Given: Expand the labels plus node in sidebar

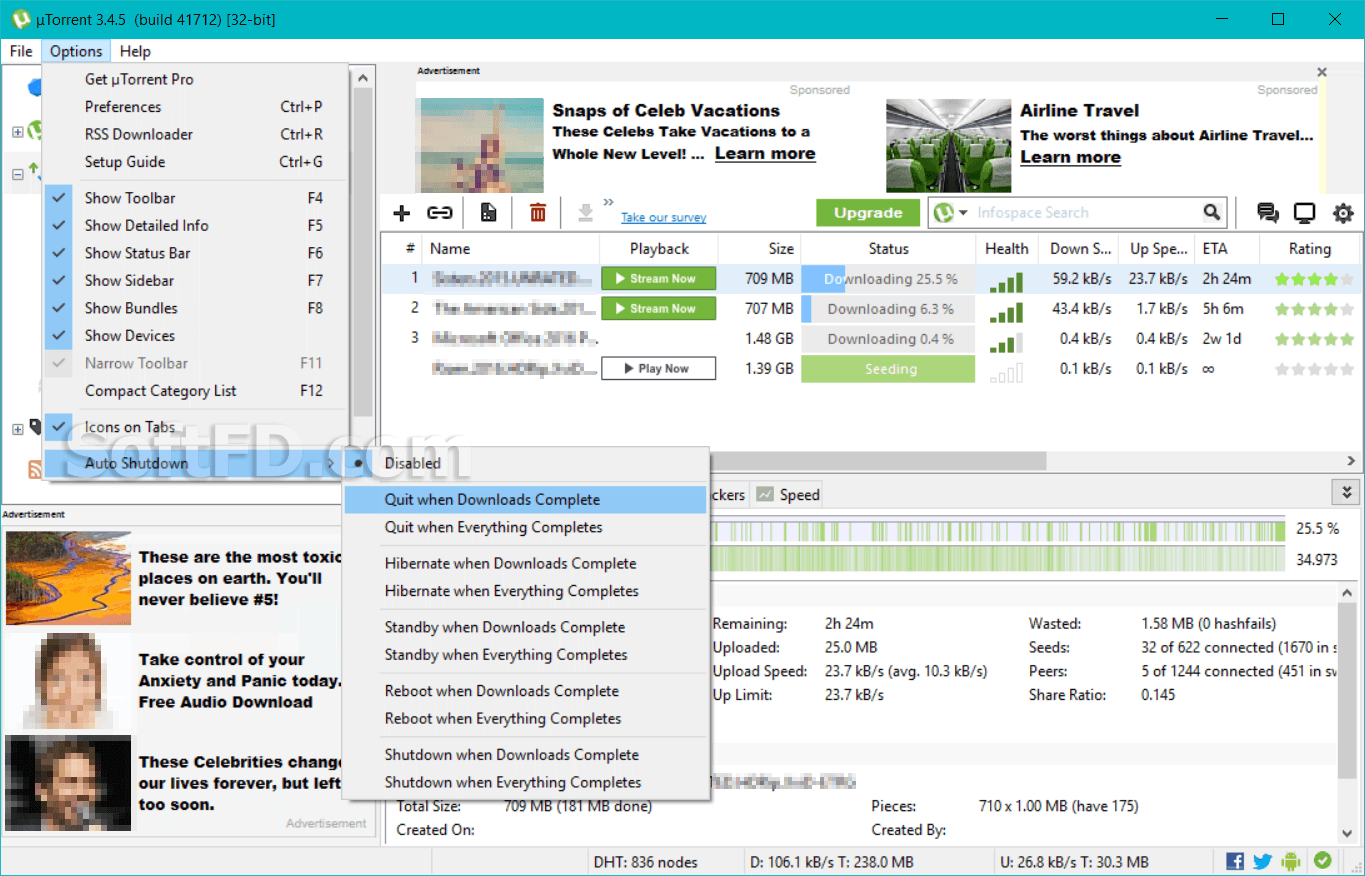Looking at the screenshot, I should pos(17,429).
